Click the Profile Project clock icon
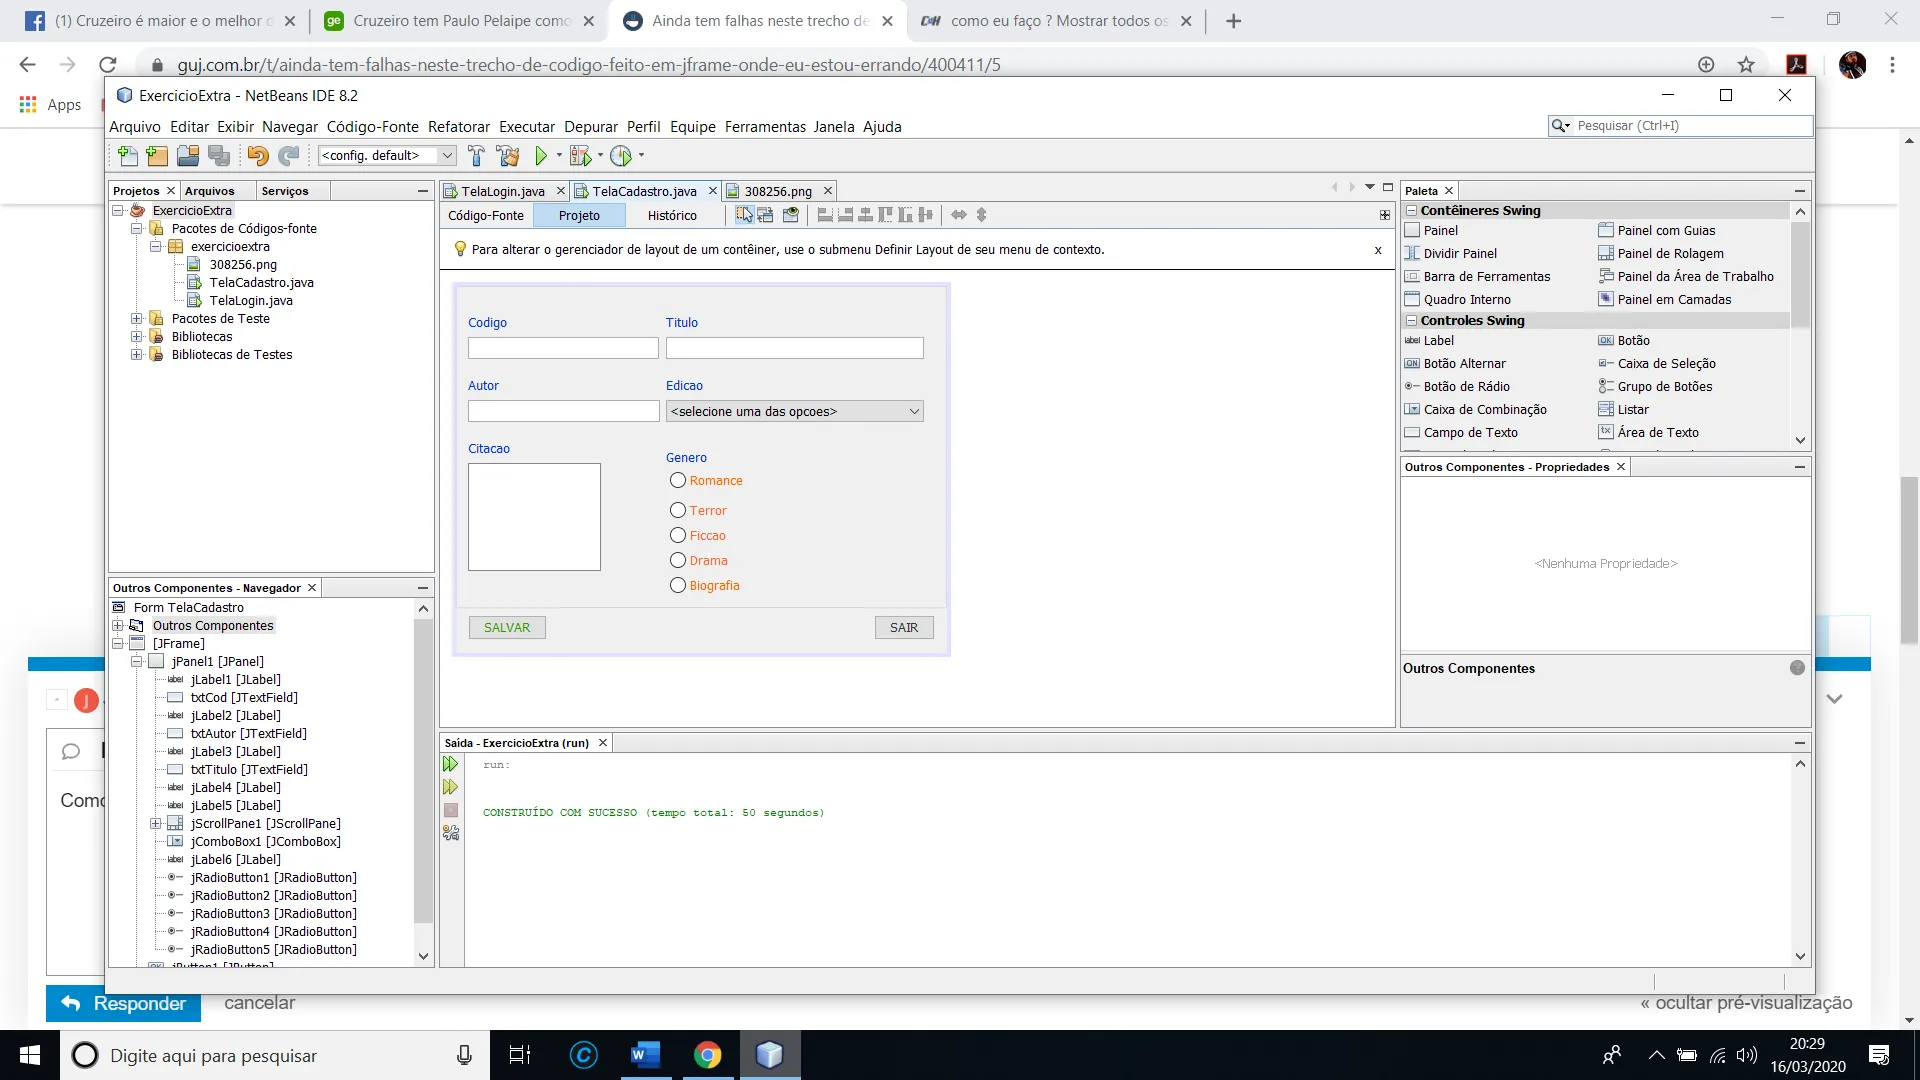 point(621,155)
